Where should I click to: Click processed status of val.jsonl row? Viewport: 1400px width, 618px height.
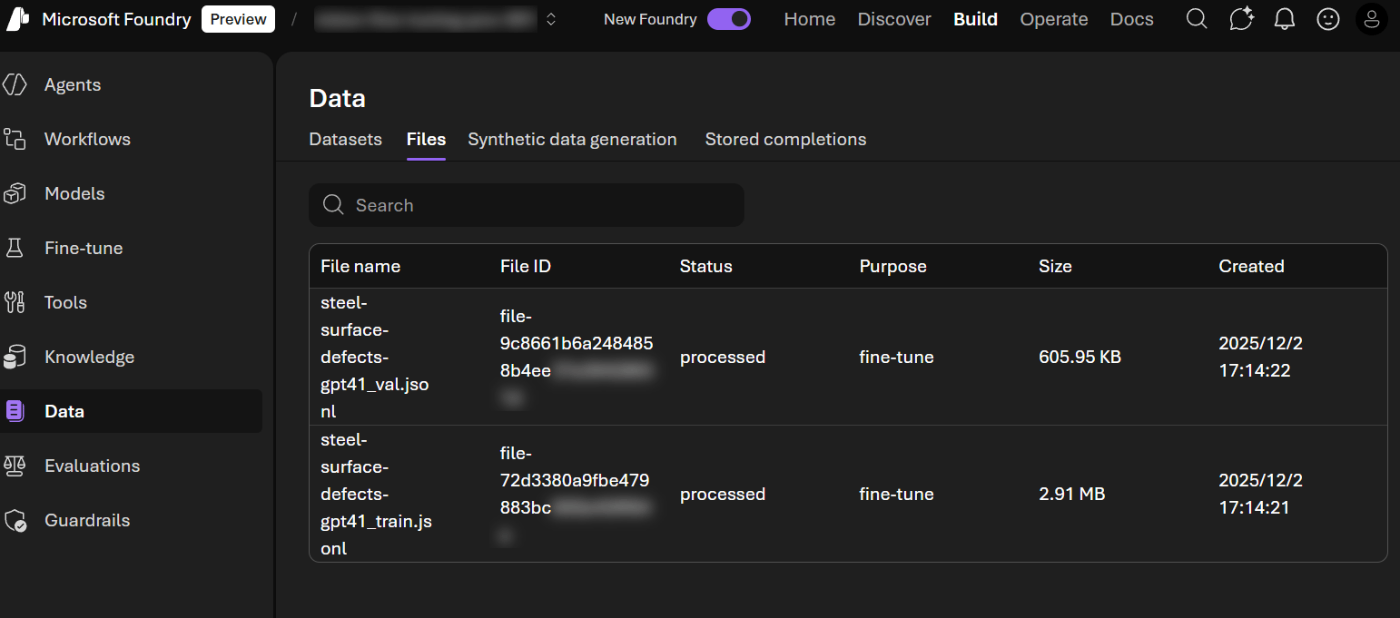click(723, 357)
